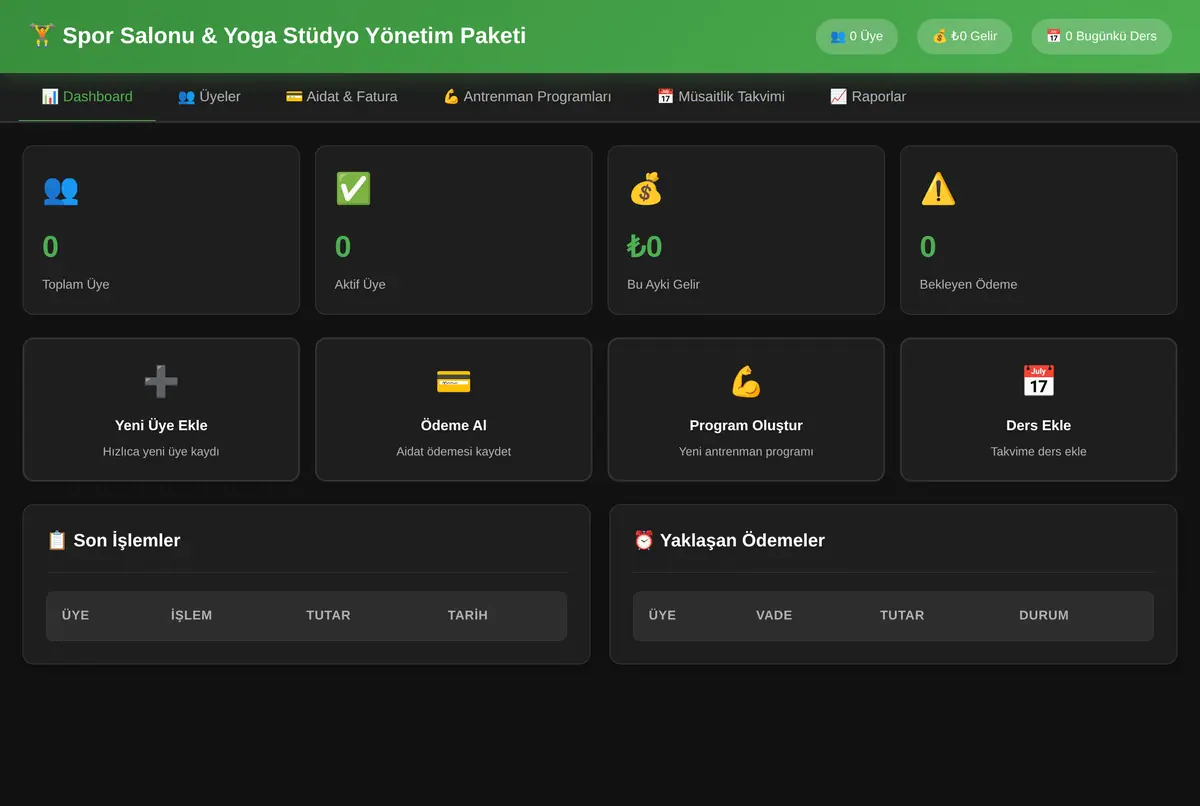The width and height of the screenshot is (1200, 806).
Task: Click the 0 Bugünkü Ders header badge
Action: 1102,36
